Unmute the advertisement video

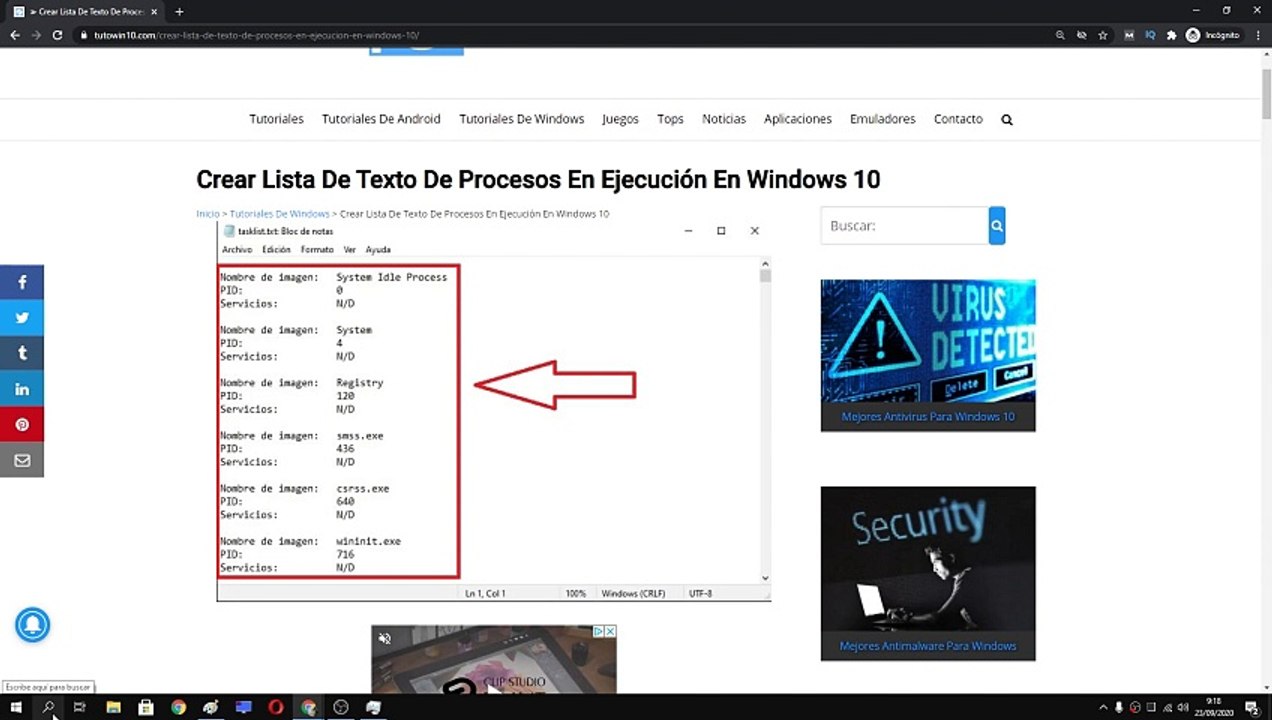tap(384, 638)
